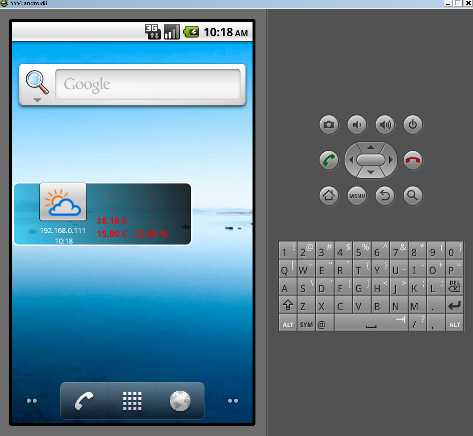Screen dimensions: 473x436
Task: Click the emulator camera button
Action: point(329,125)
